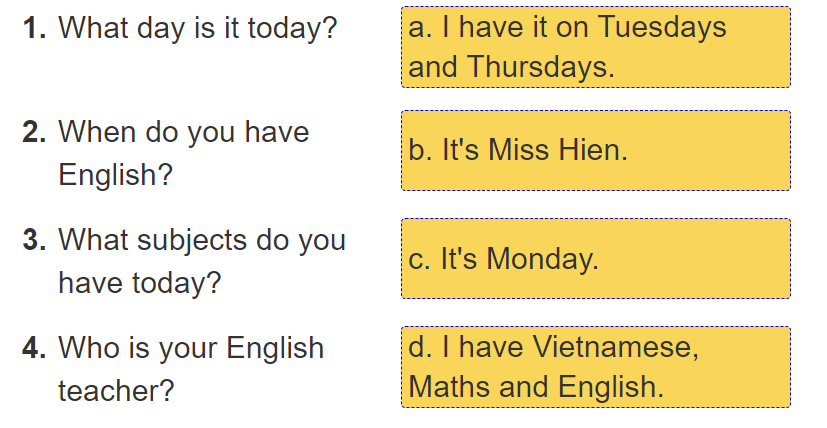Click the word "Vietnamese" in answer d
The width and height of the screenshot is (827, 428).
pos(611,347)
